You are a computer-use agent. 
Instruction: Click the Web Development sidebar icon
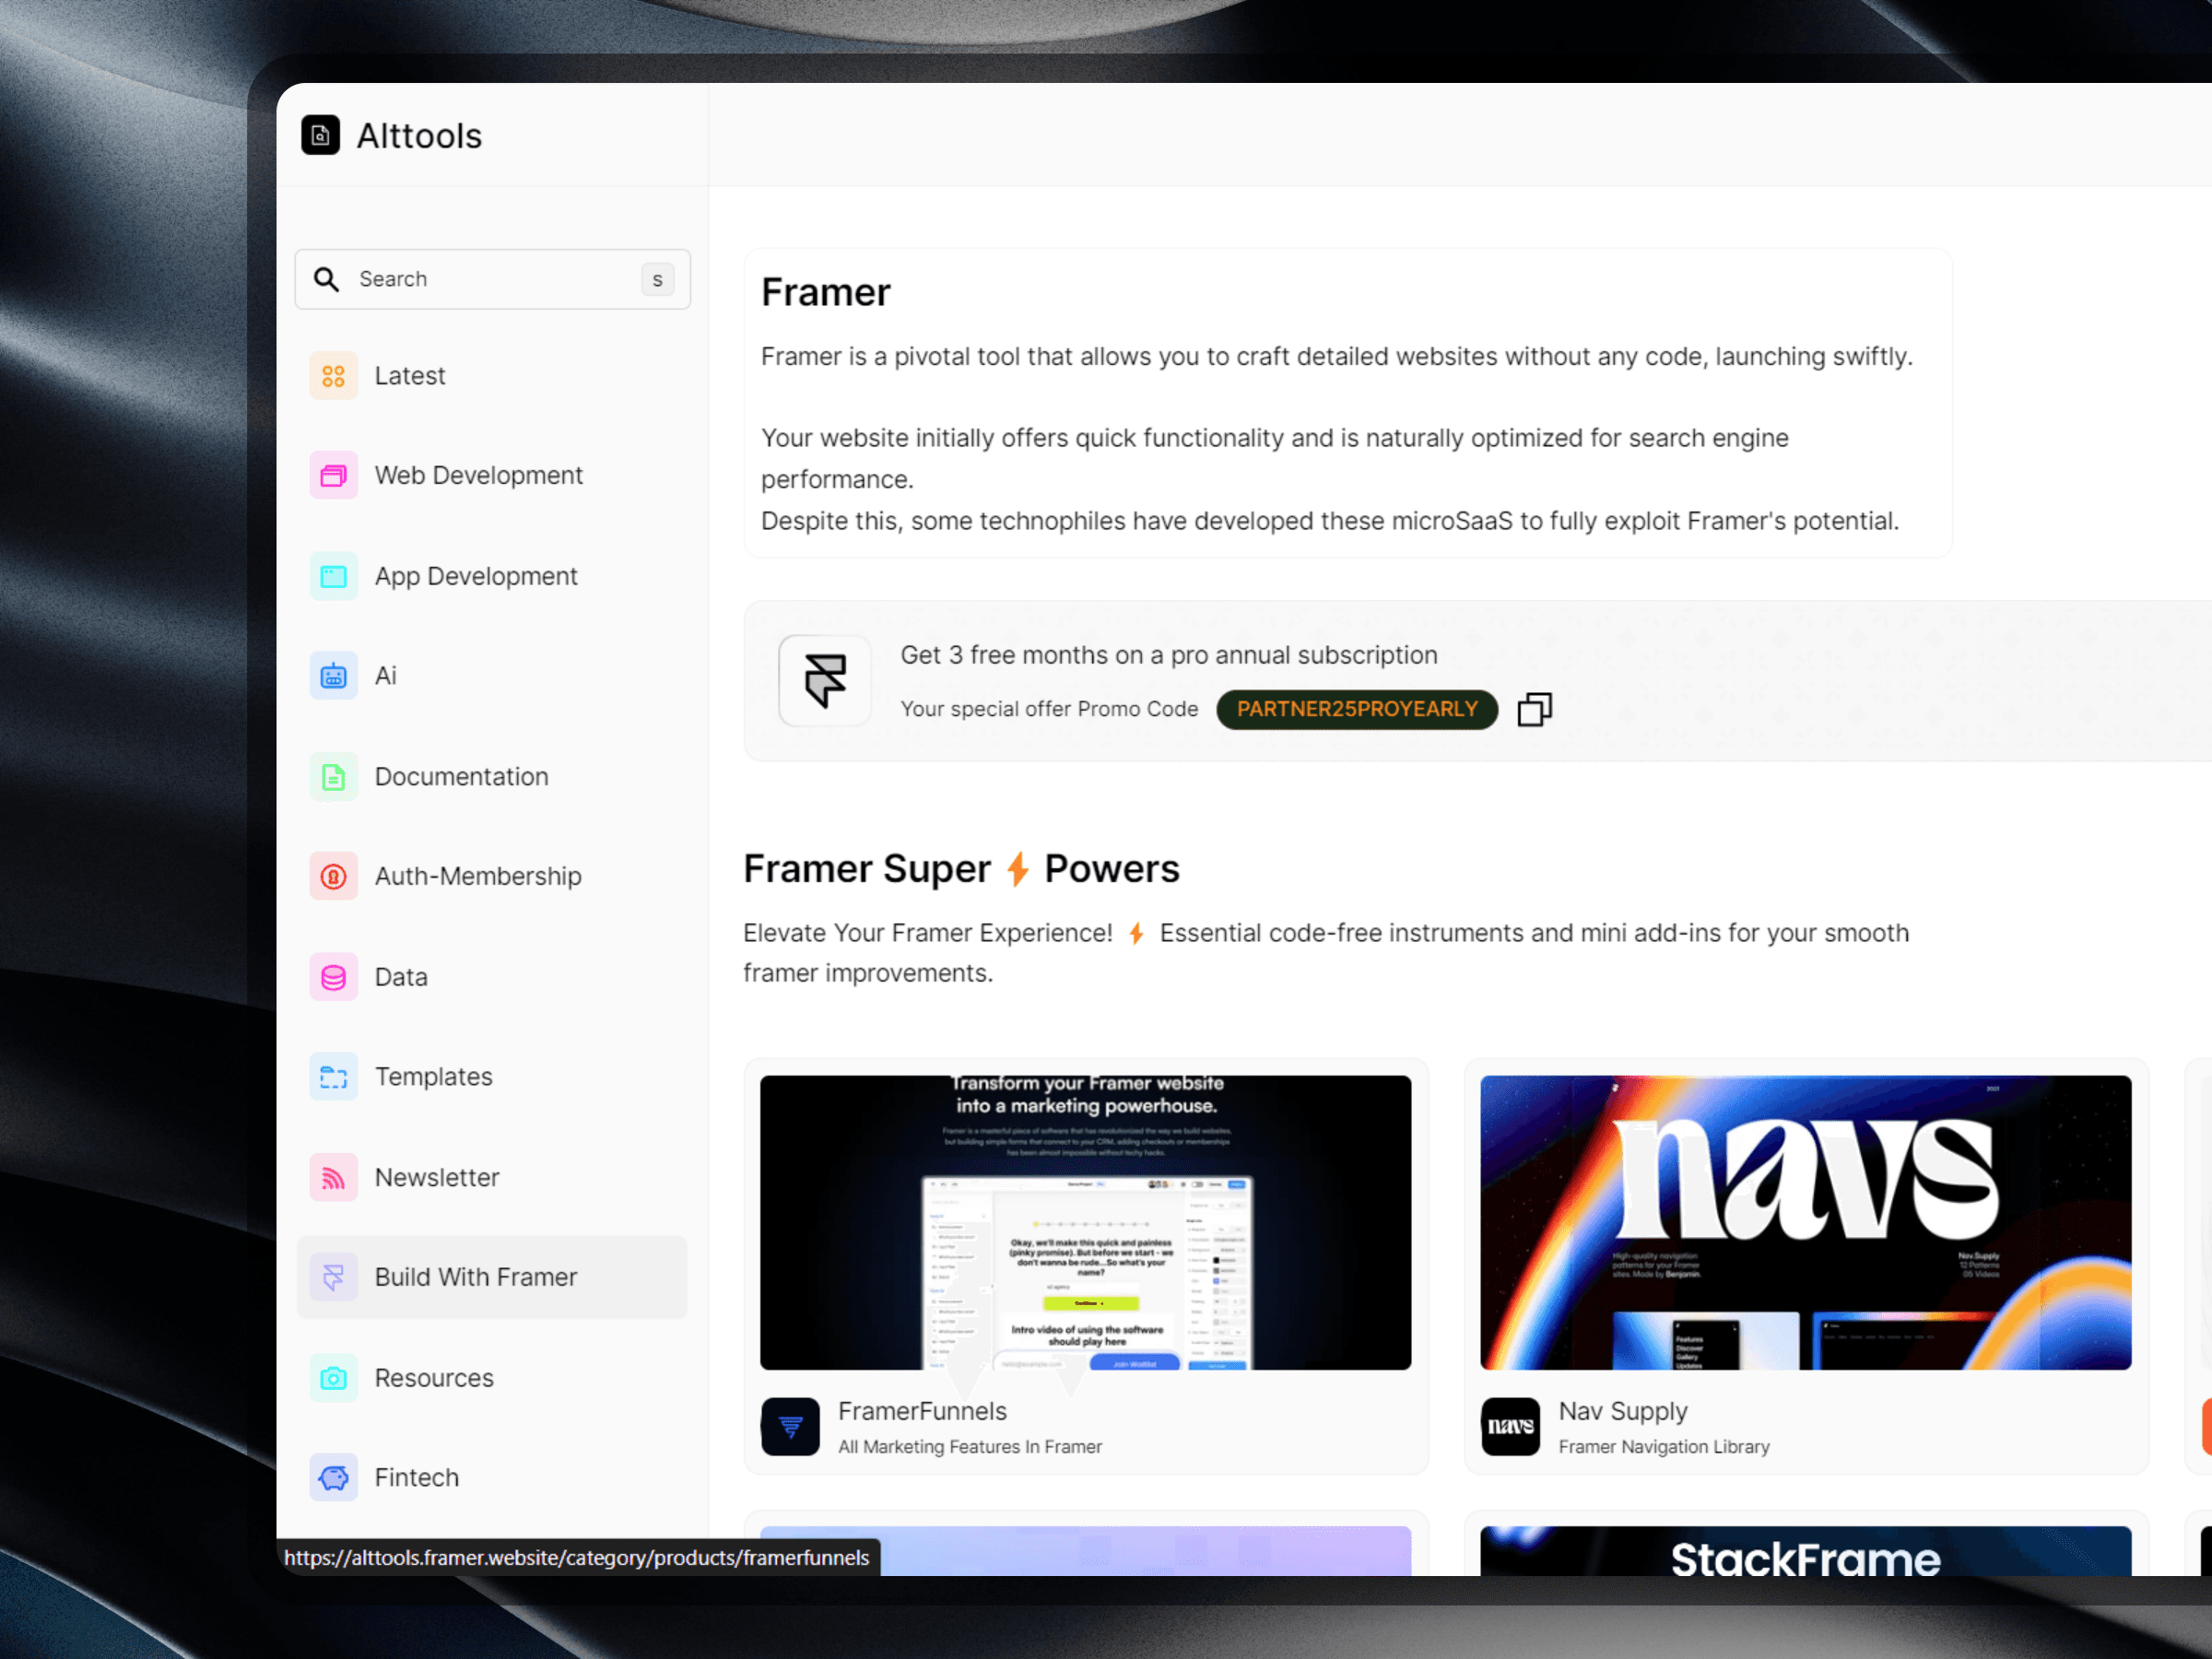click(x=335, y=474)
